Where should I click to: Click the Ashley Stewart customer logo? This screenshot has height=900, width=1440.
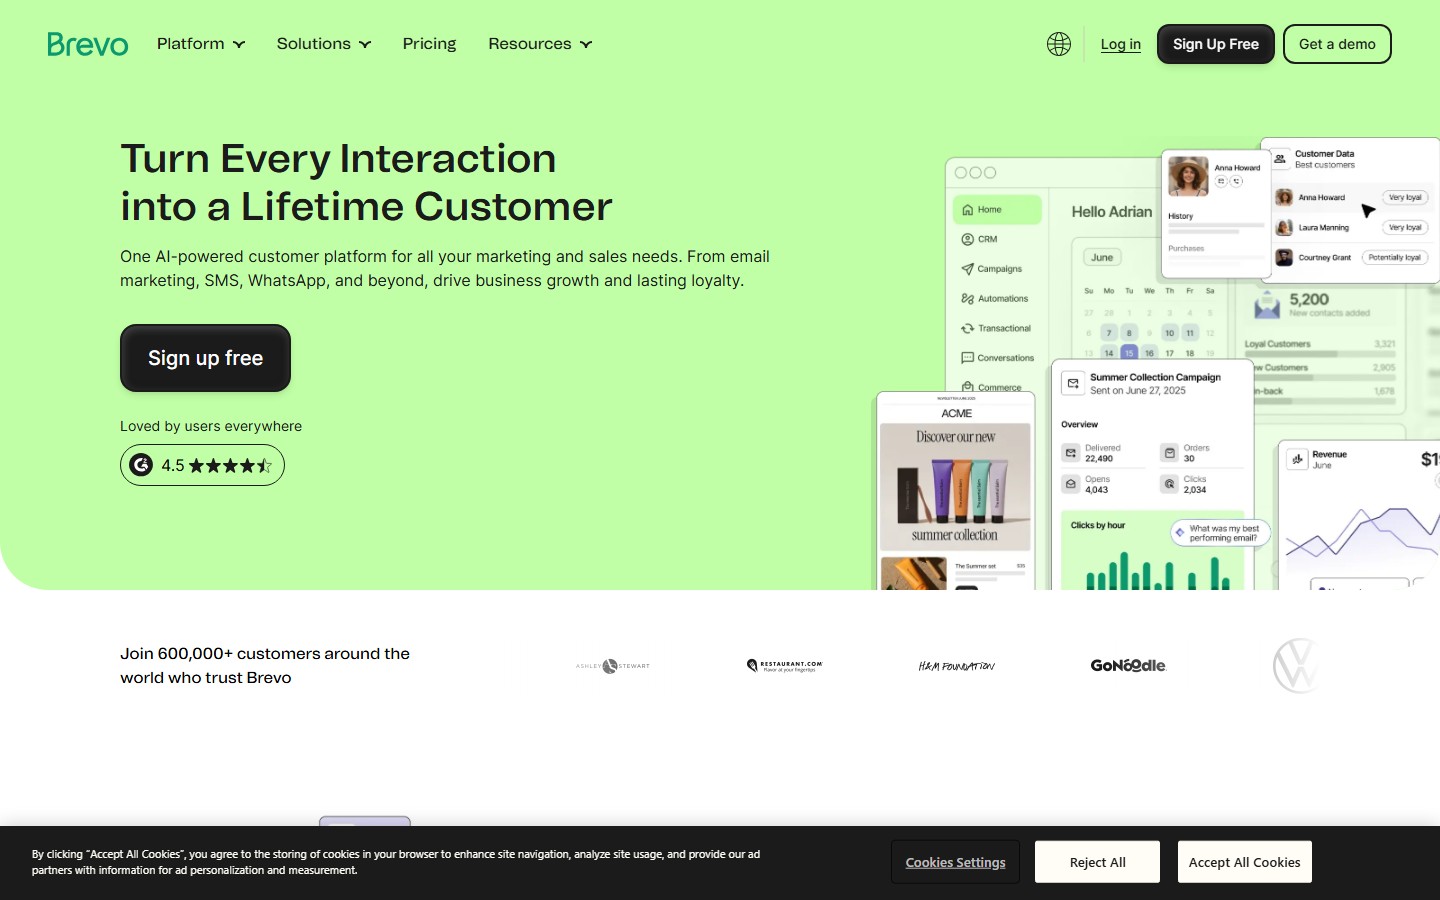pyautogui.click(x=613, y=666)
